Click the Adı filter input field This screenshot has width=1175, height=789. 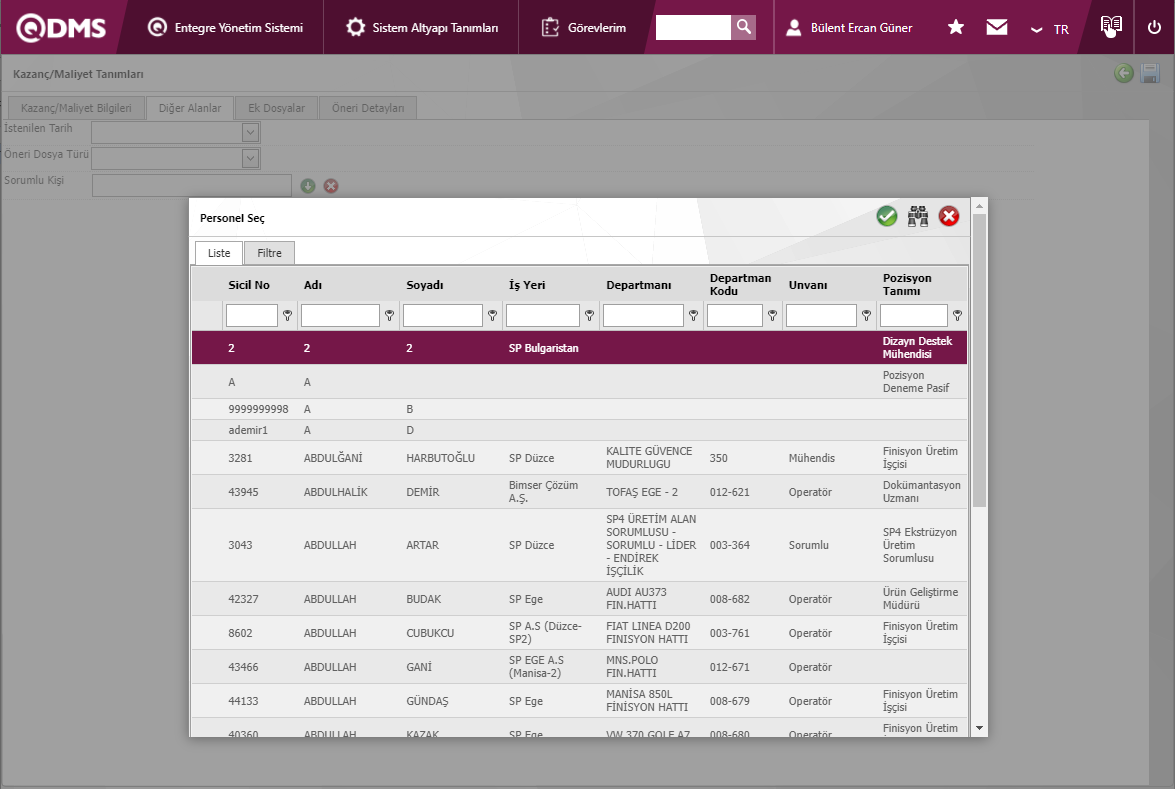(x=340, y=316)
